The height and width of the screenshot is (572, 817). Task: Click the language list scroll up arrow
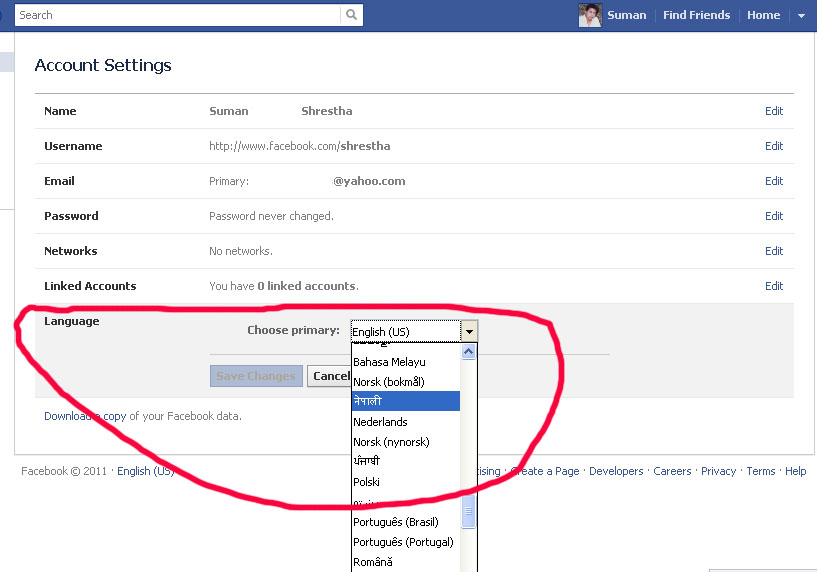(468, 352)
